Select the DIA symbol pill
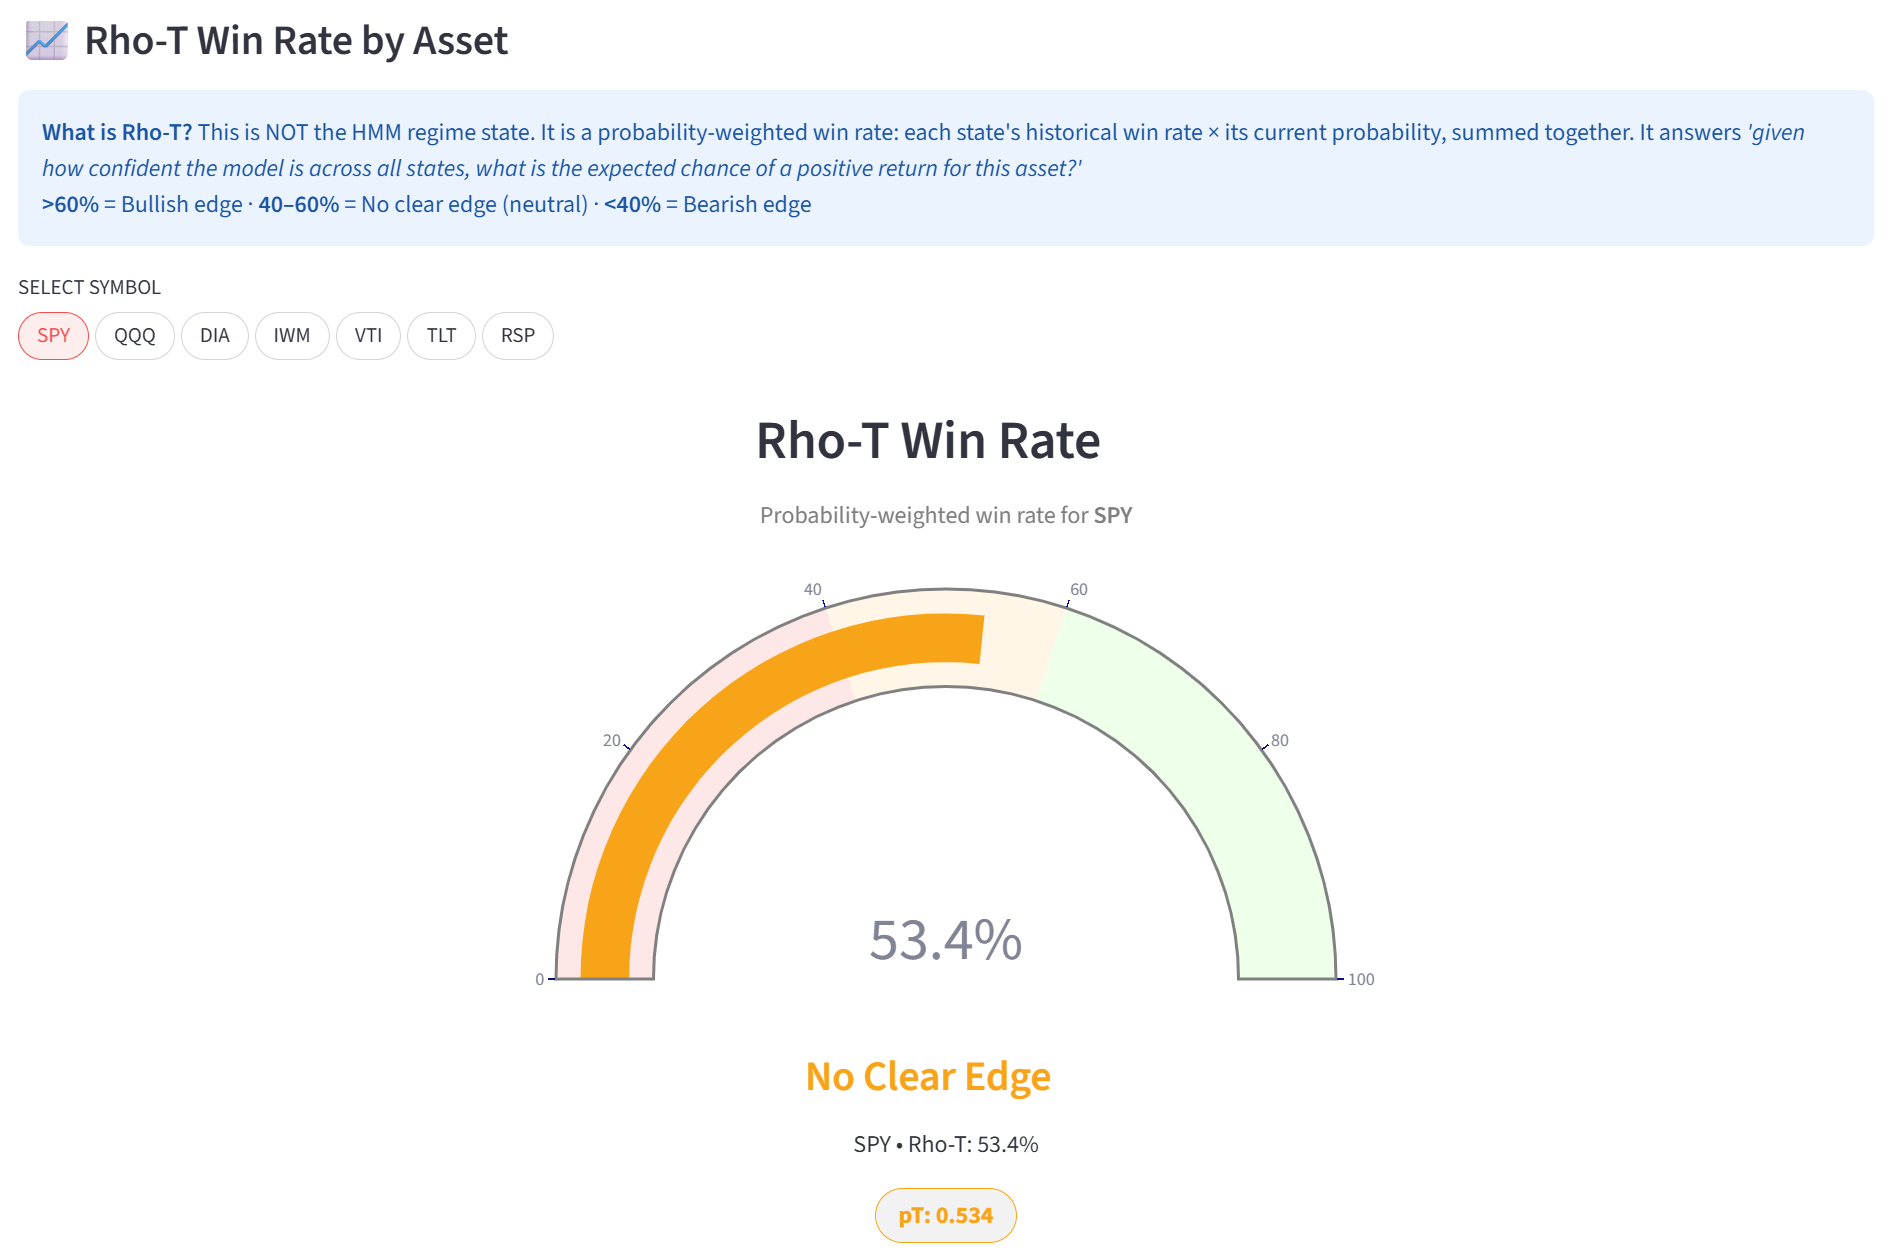This screenshot has width=1893, height=1258. 214,336
